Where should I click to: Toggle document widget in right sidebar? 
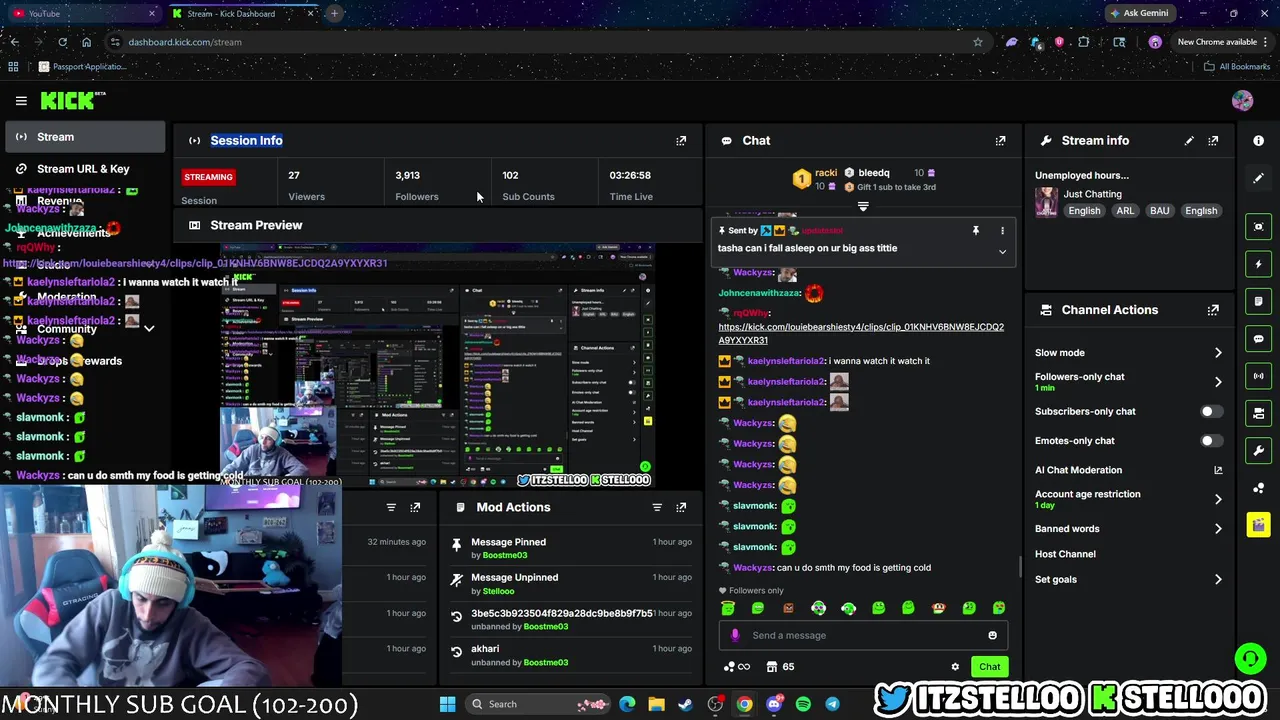click(x=1259, y=301)
